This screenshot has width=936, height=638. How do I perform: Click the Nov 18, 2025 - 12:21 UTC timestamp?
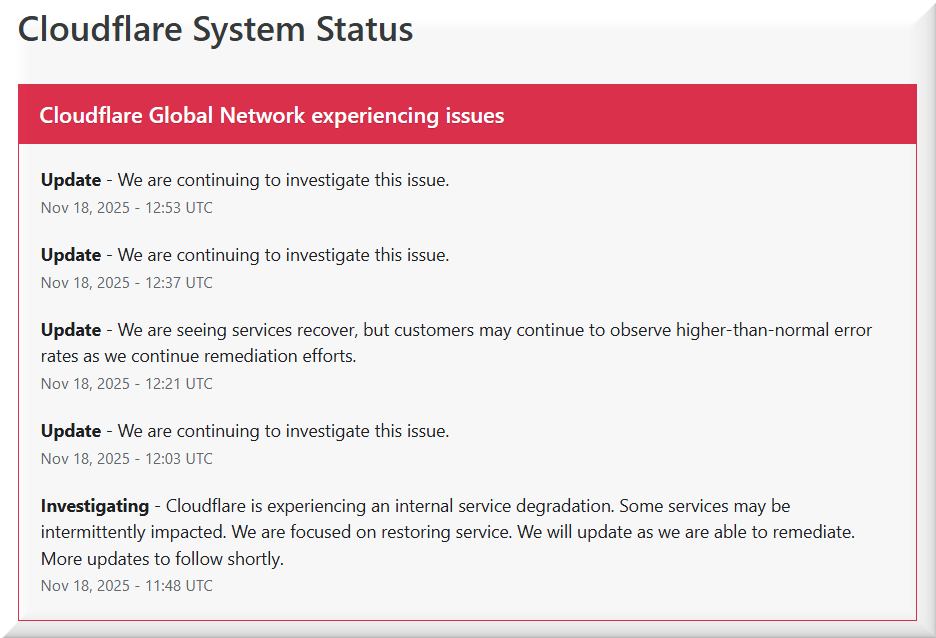(x=126, y=384)
